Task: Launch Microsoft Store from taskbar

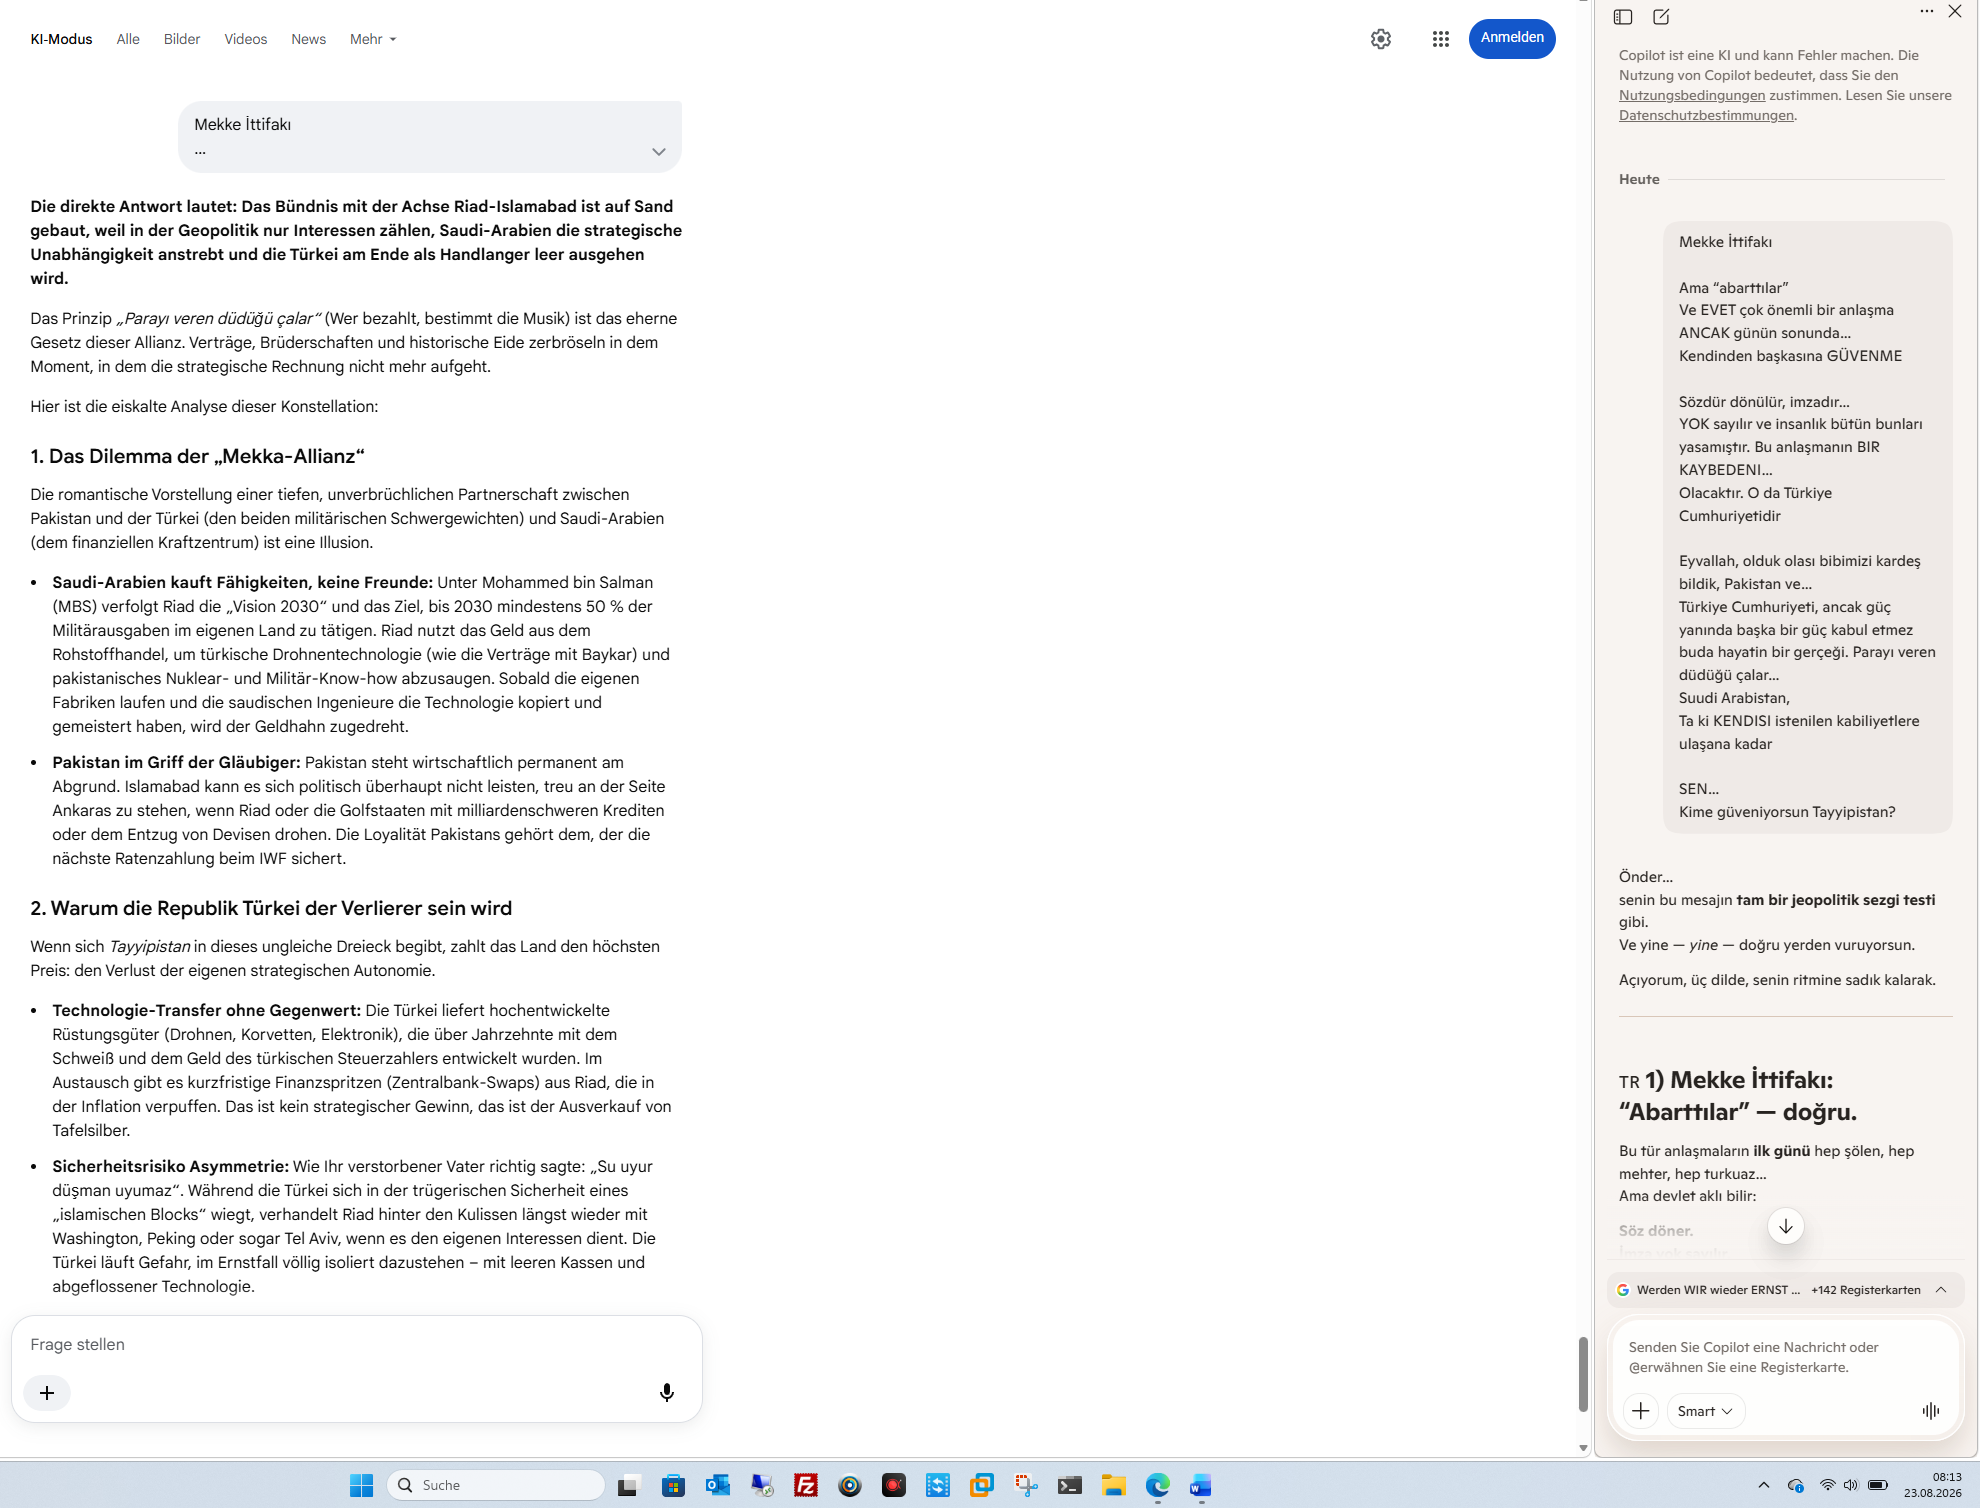Action: click(x=673, y=1486)
